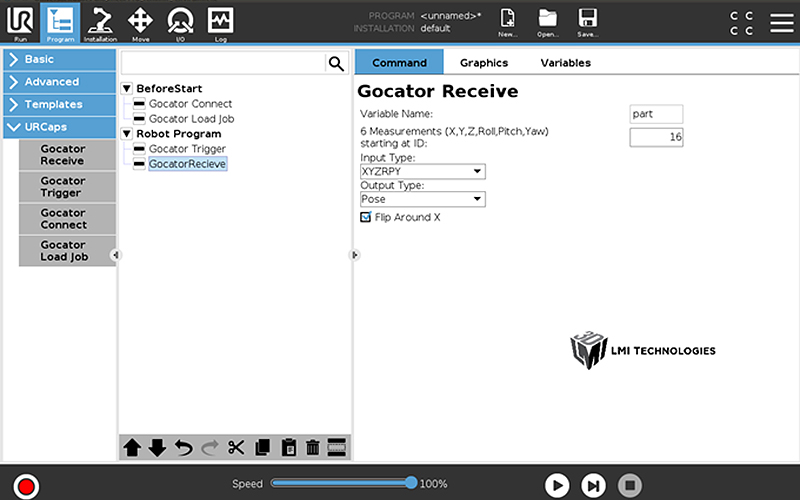The image size is (800, 500).
Task: Adjust the Speed slider handle
Action: click(x=411, y=483)
